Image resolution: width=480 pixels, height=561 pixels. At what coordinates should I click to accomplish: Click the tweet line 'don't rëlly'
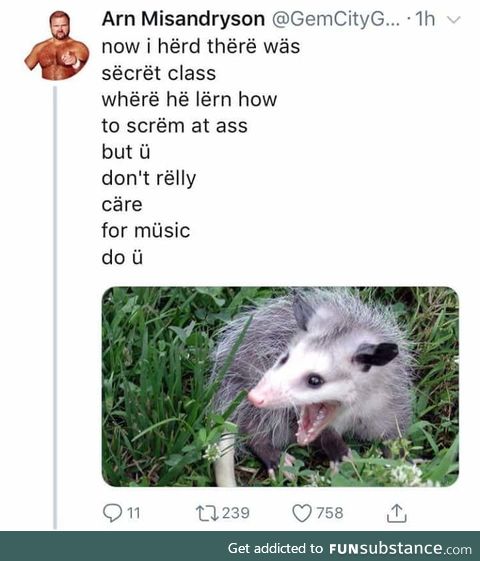point(149,179)
